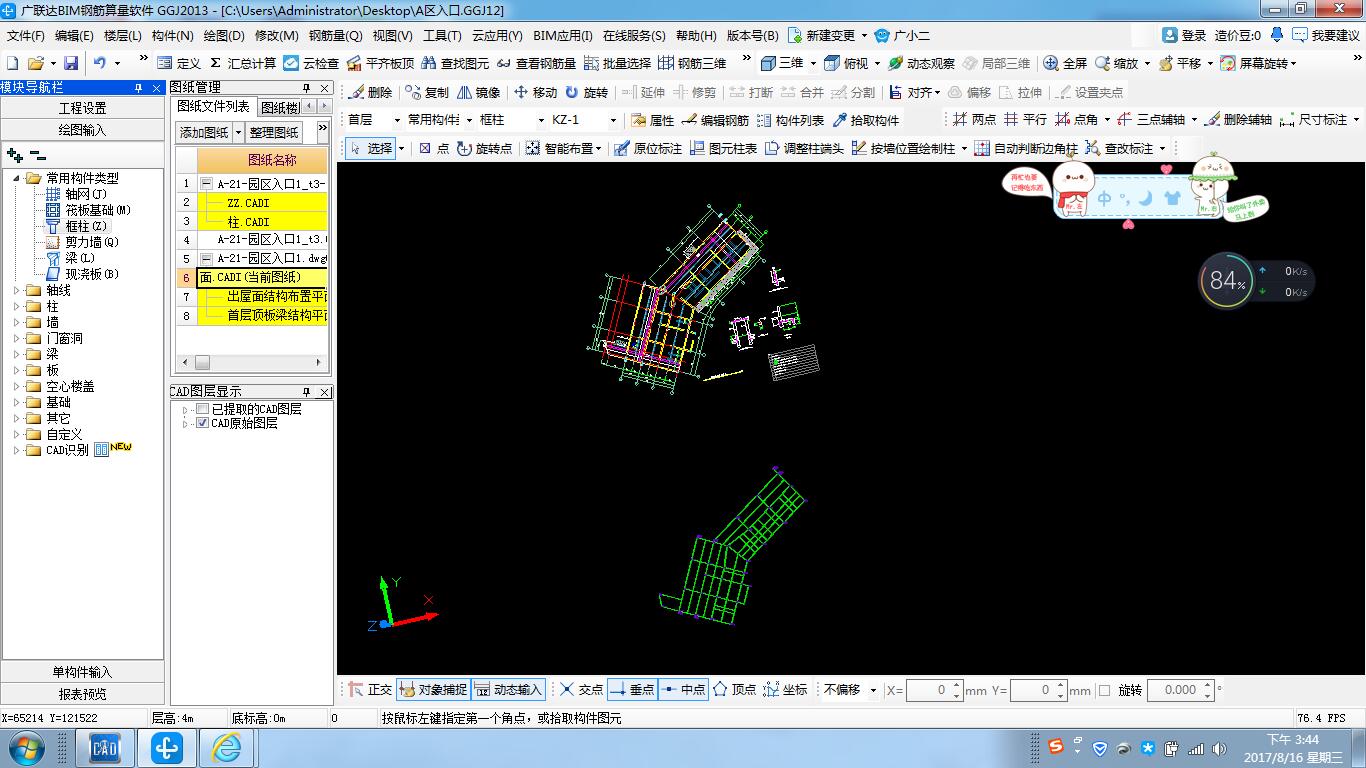Click the 定义 (Define) toolbar icon
1366x768 pixels.
pos(179,63)
